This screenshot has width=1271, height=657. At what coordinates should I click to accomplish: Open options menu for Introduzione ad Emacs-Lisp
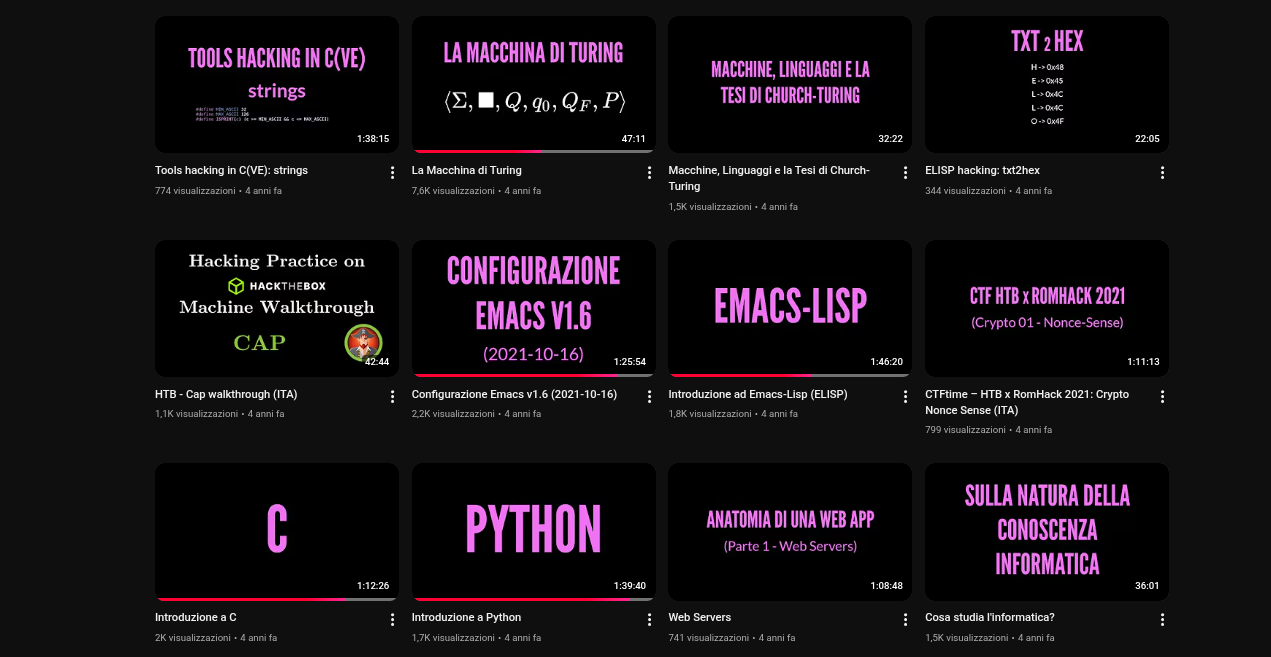point(905,397)
